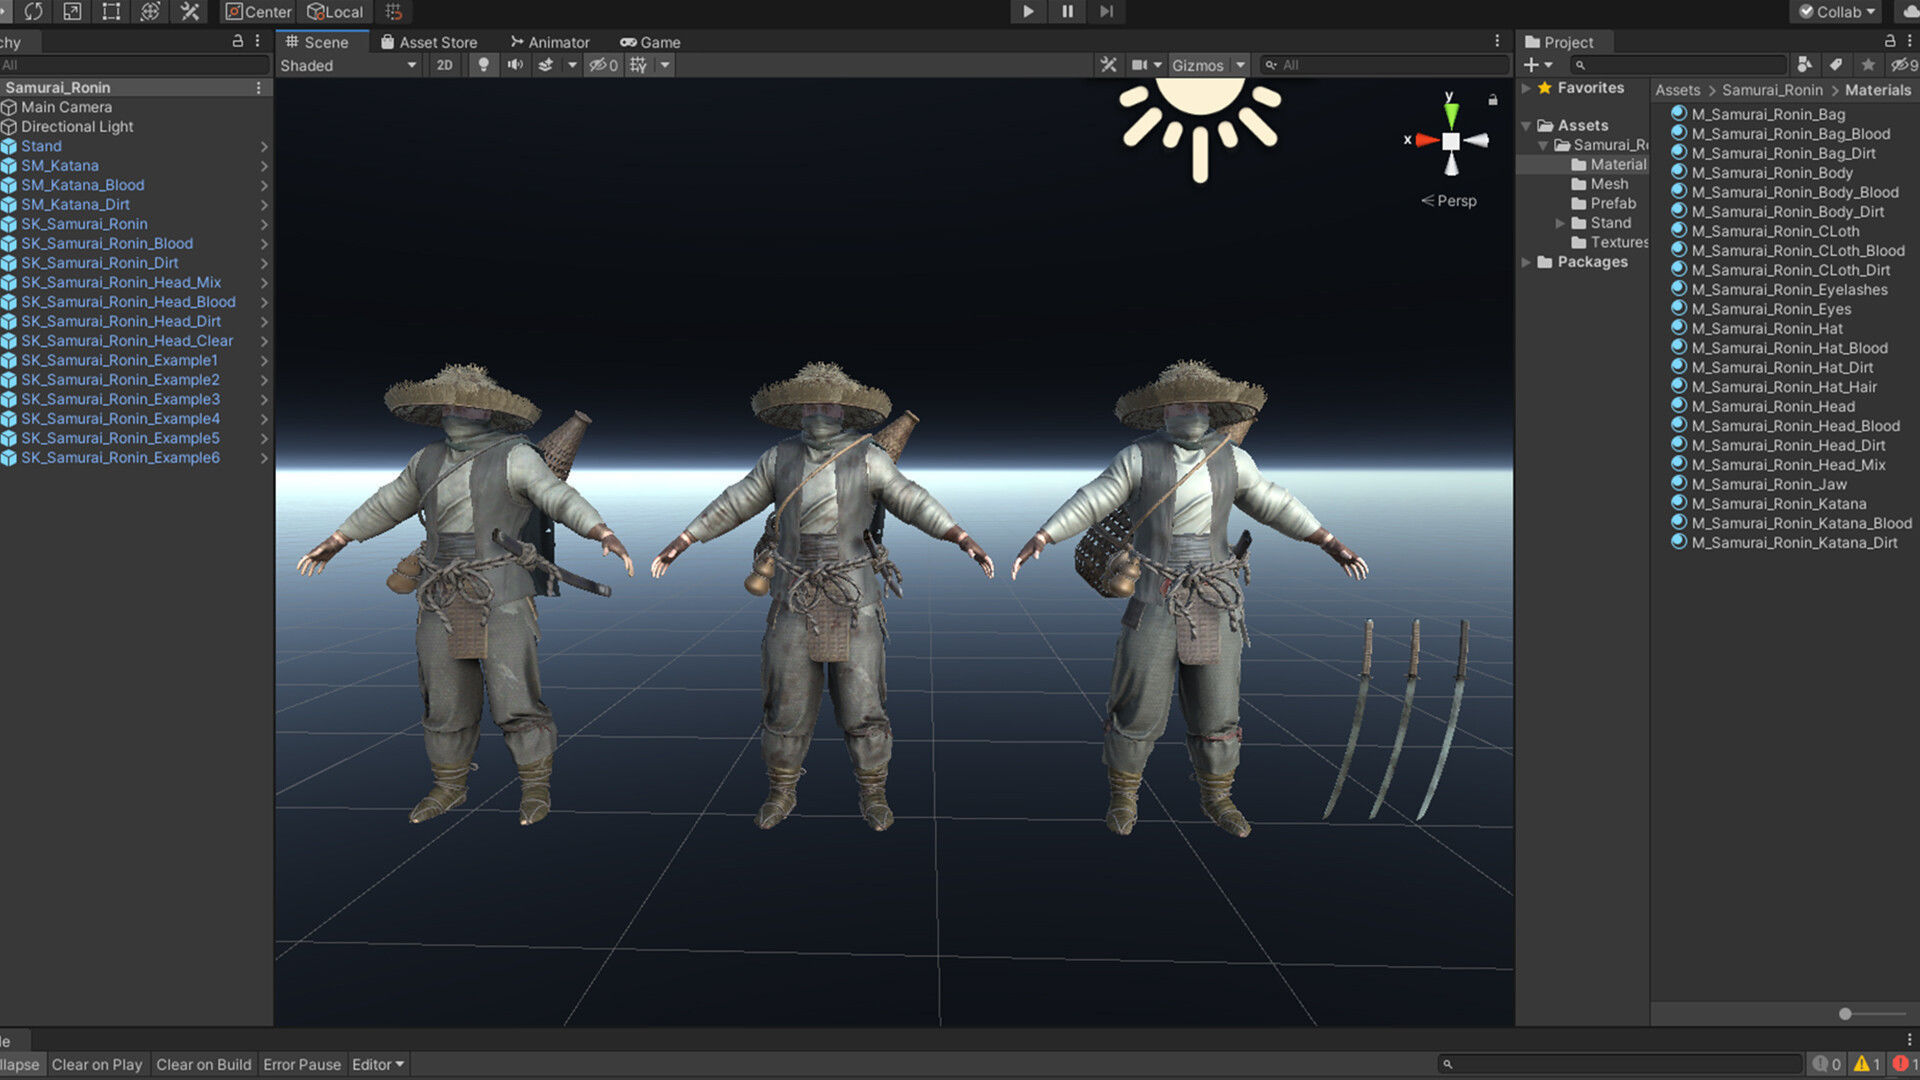This screenshot has height=1080, width=1920.
Task: Open the scene component tools icon
Action: pos(1108,65)
